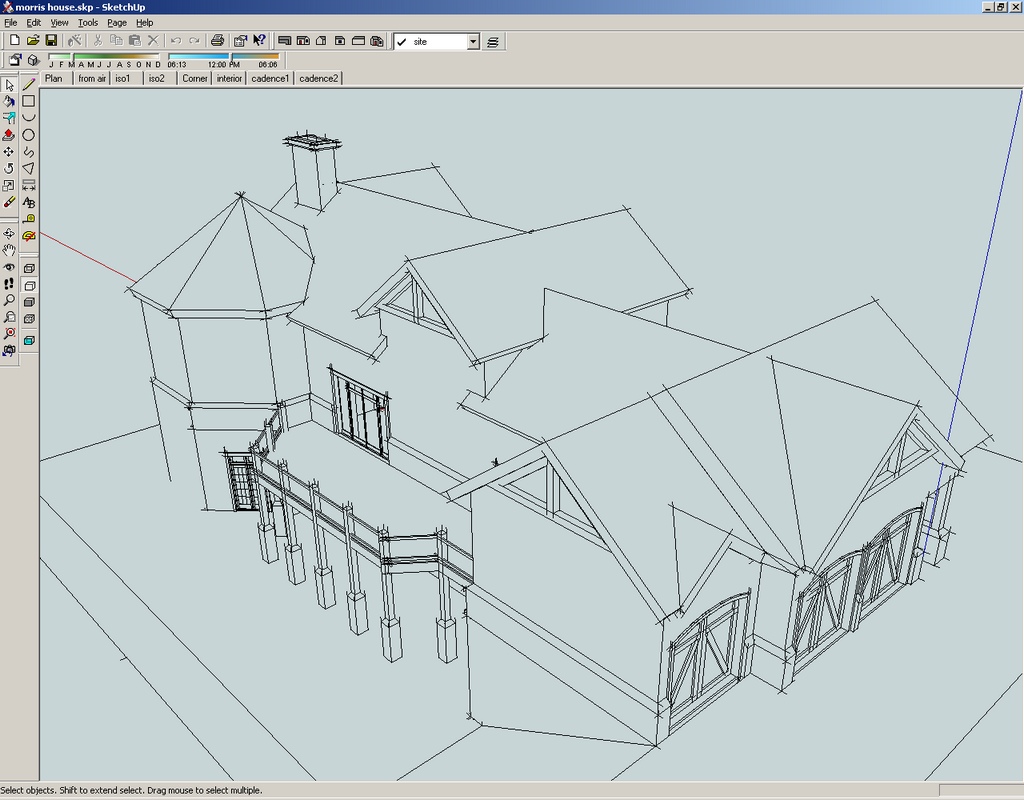Click the Zoom magnifier tool

tap(9, 300)
